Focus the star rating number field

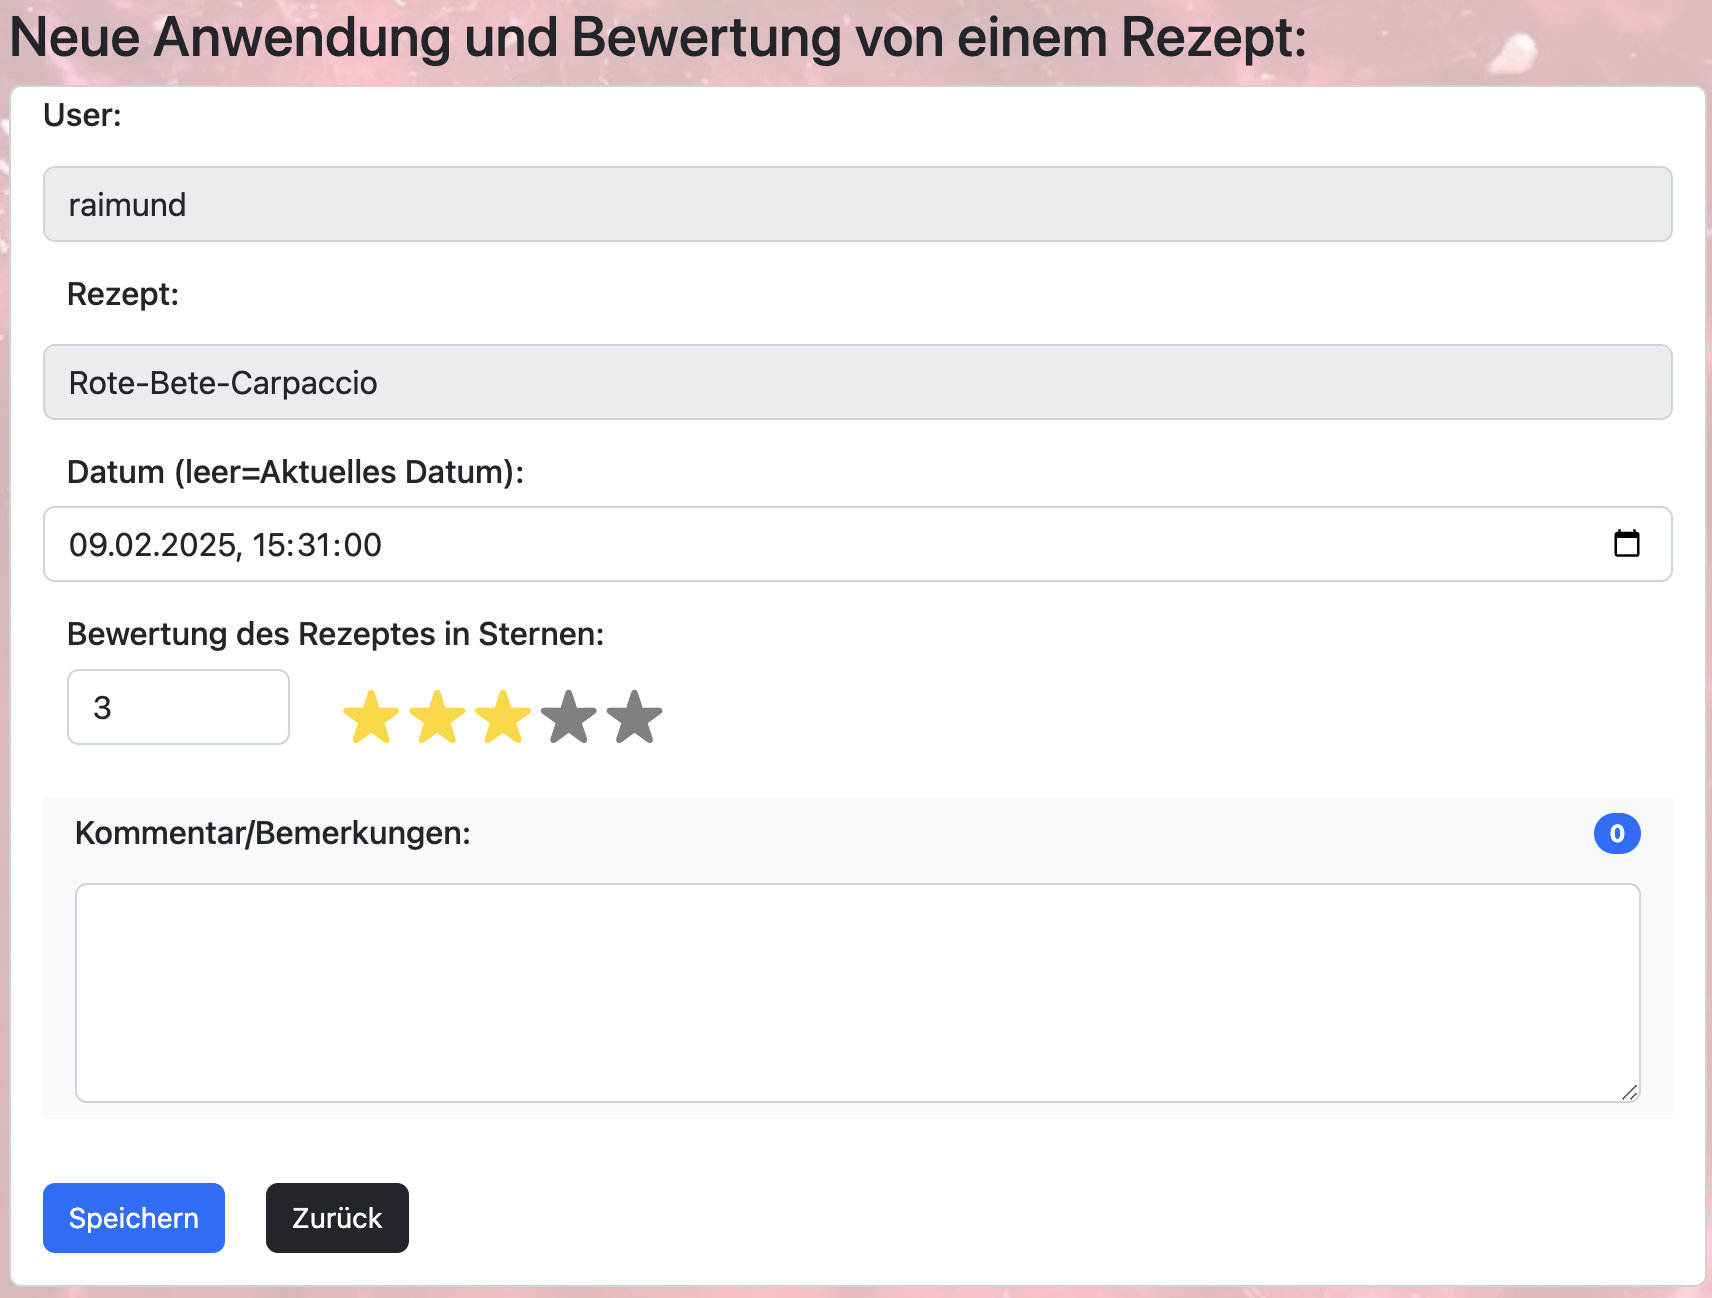click(178, 707)
